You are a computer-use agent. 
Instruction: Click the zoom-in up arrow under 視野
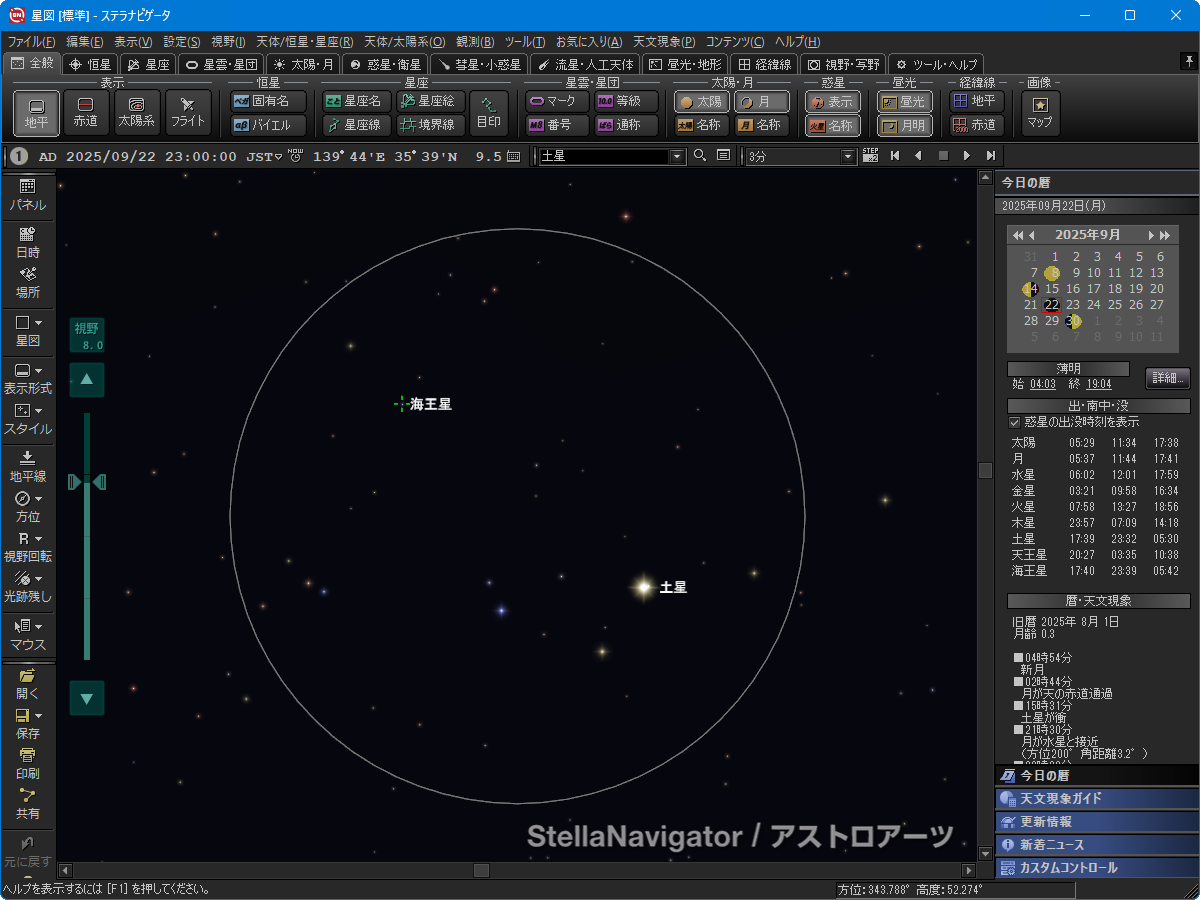87,379
